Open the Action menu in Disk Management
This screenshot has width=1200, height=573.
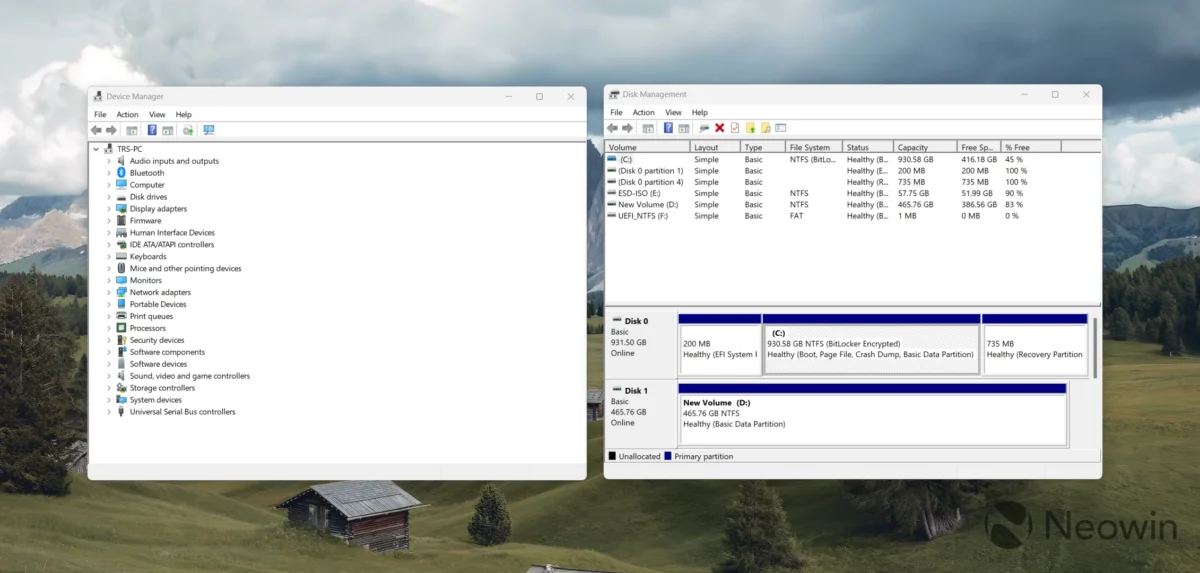(643, 113)
